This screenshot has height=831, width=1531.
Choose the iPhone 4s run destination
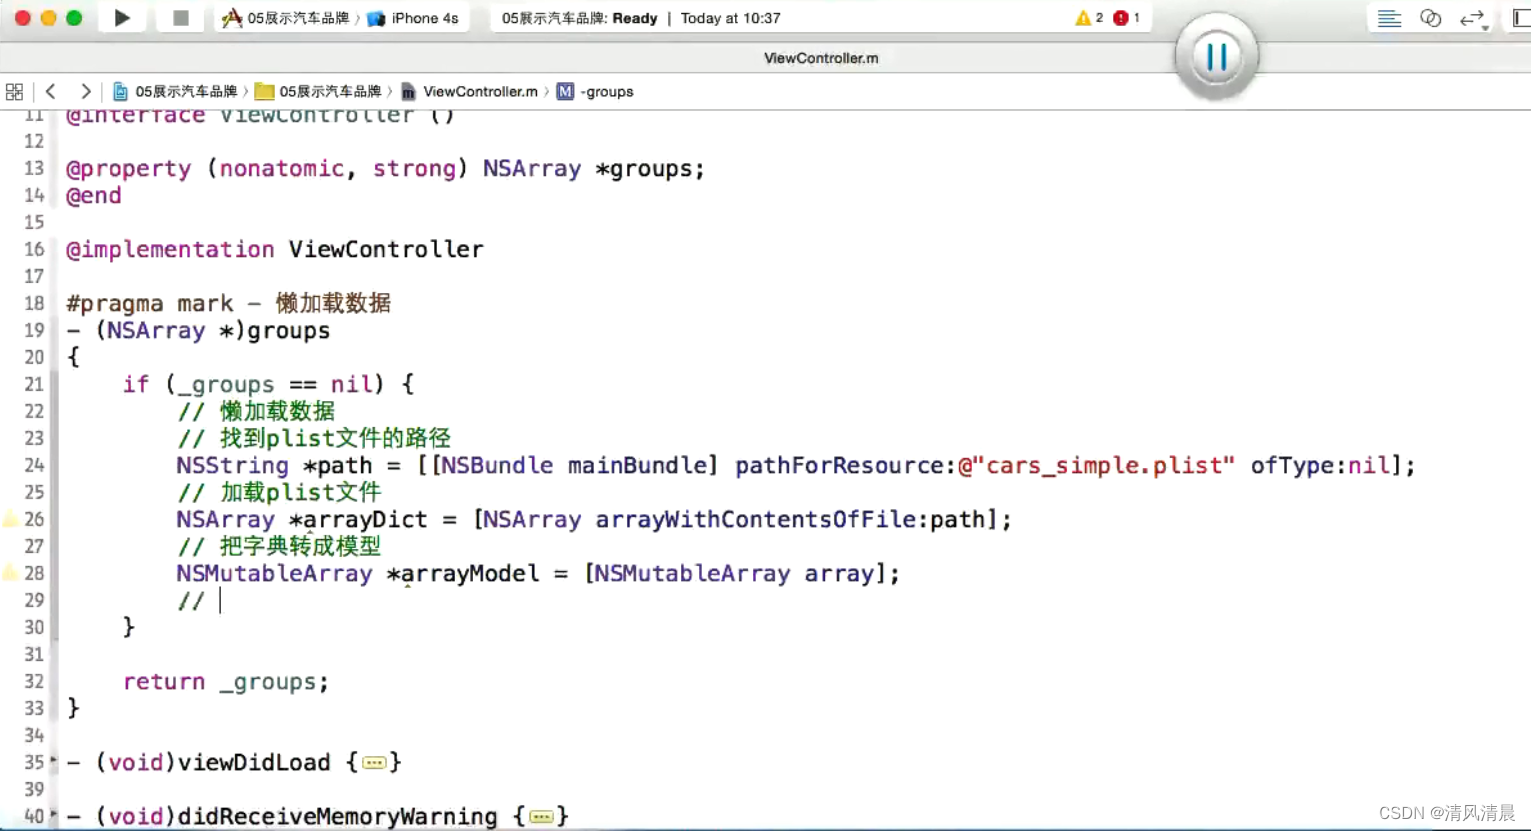(413, 18)
